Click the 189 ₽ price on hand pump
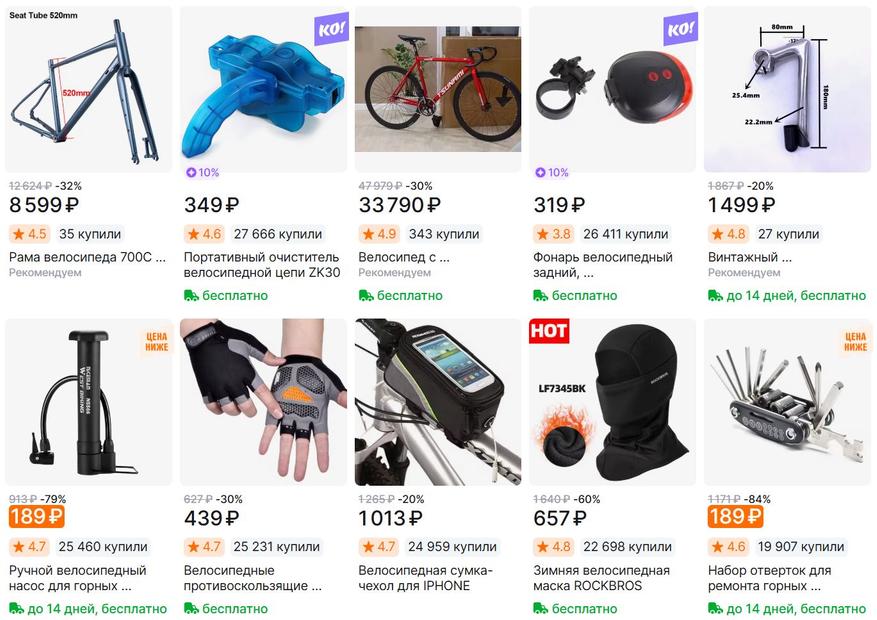 (x=36, y=517)
